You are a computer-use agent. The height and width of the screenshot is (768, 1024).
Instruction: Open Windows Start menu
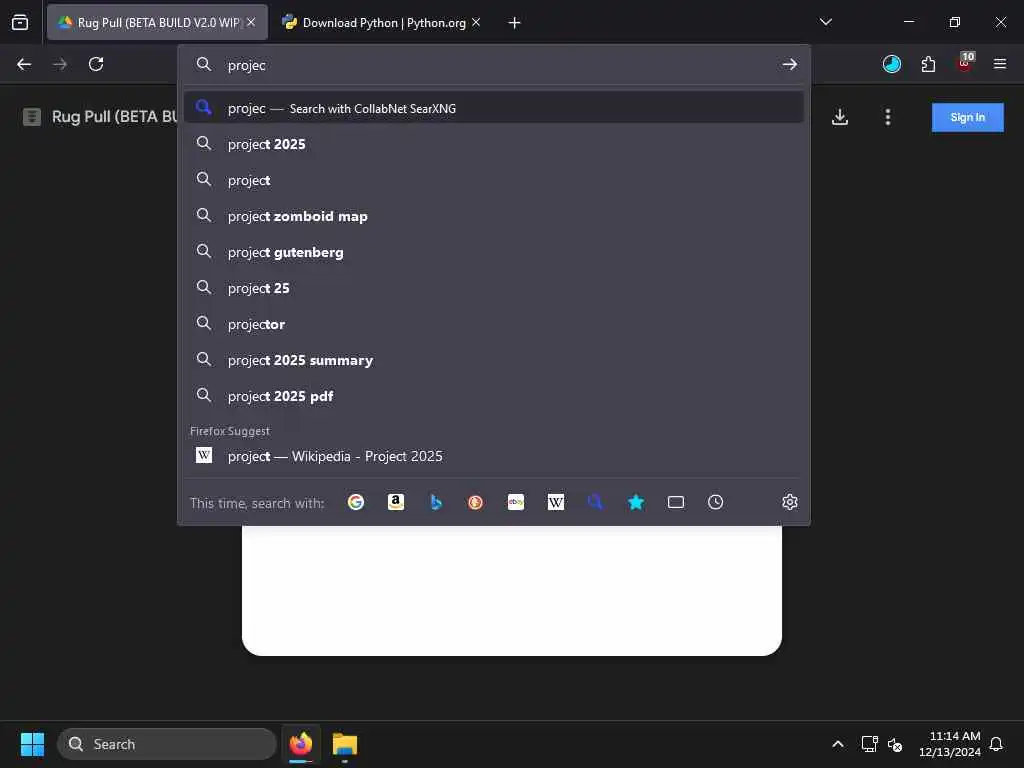(x=32, y=744)
